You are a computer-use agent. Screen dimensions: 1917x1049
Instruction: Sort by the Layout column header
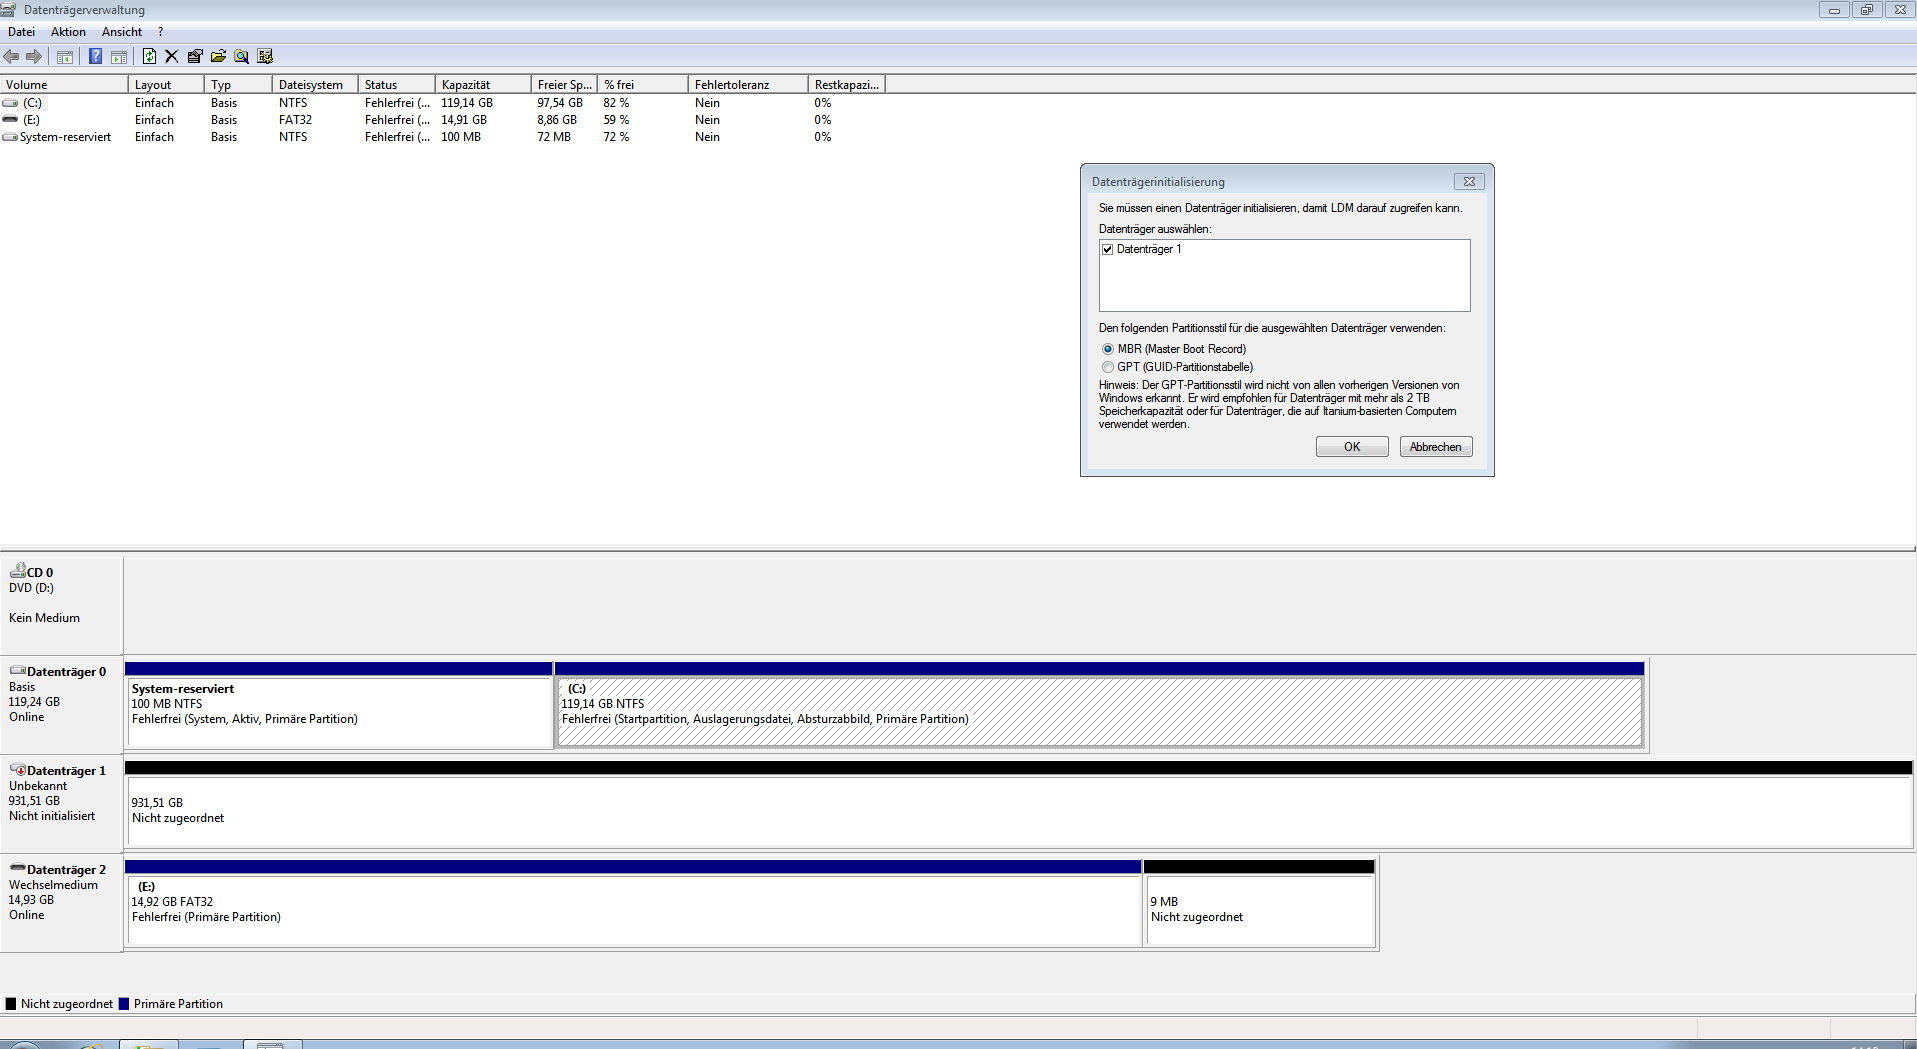[x=167, y=85]
